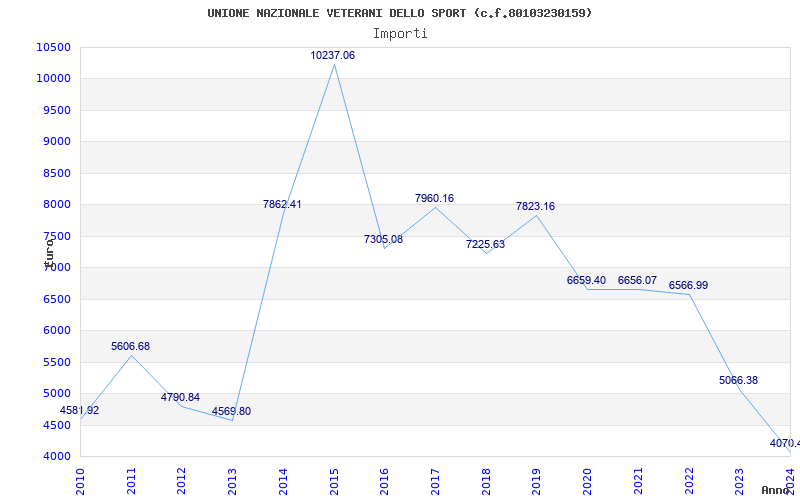Click the 4581.92 data label
Image resolution: width=800 pixels, height=500 pixels.
pyautogui.click(x=80, y=411)
